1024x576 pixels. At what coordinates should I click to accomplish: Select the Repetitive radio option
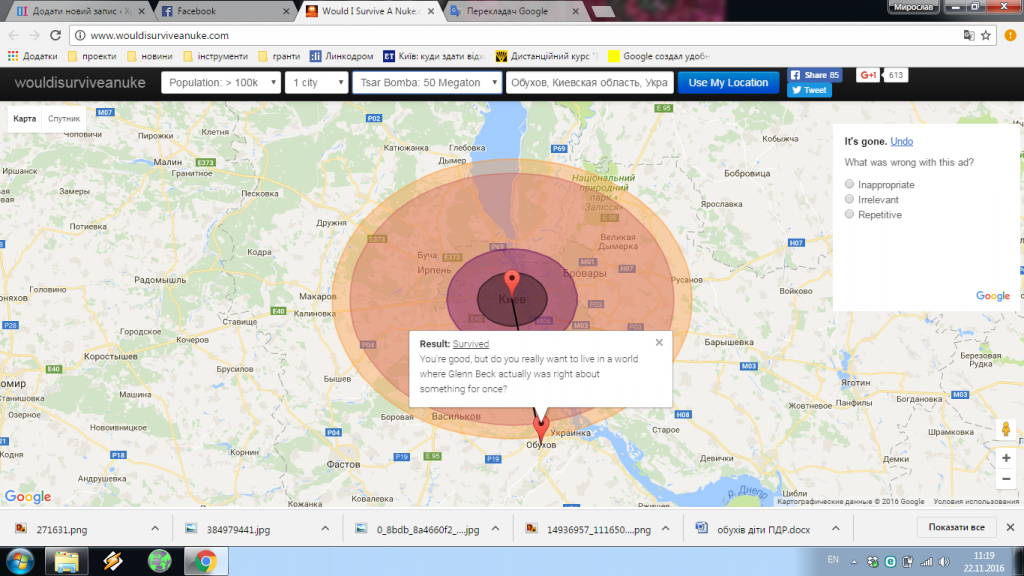(849, 214)
